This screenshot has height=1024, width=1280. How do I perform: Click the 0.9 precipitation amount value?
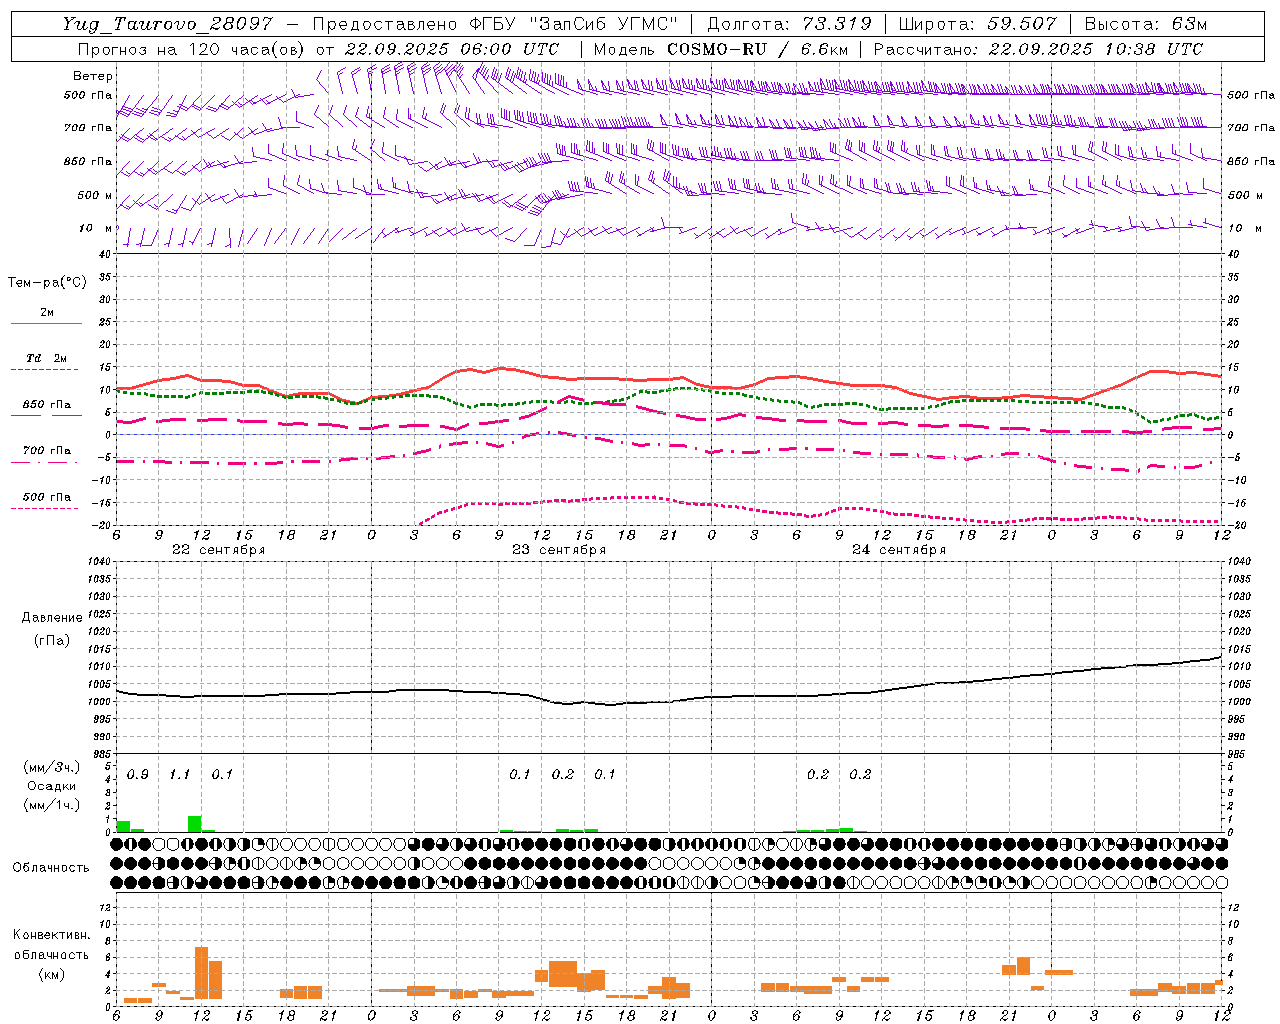pos(138,775)
